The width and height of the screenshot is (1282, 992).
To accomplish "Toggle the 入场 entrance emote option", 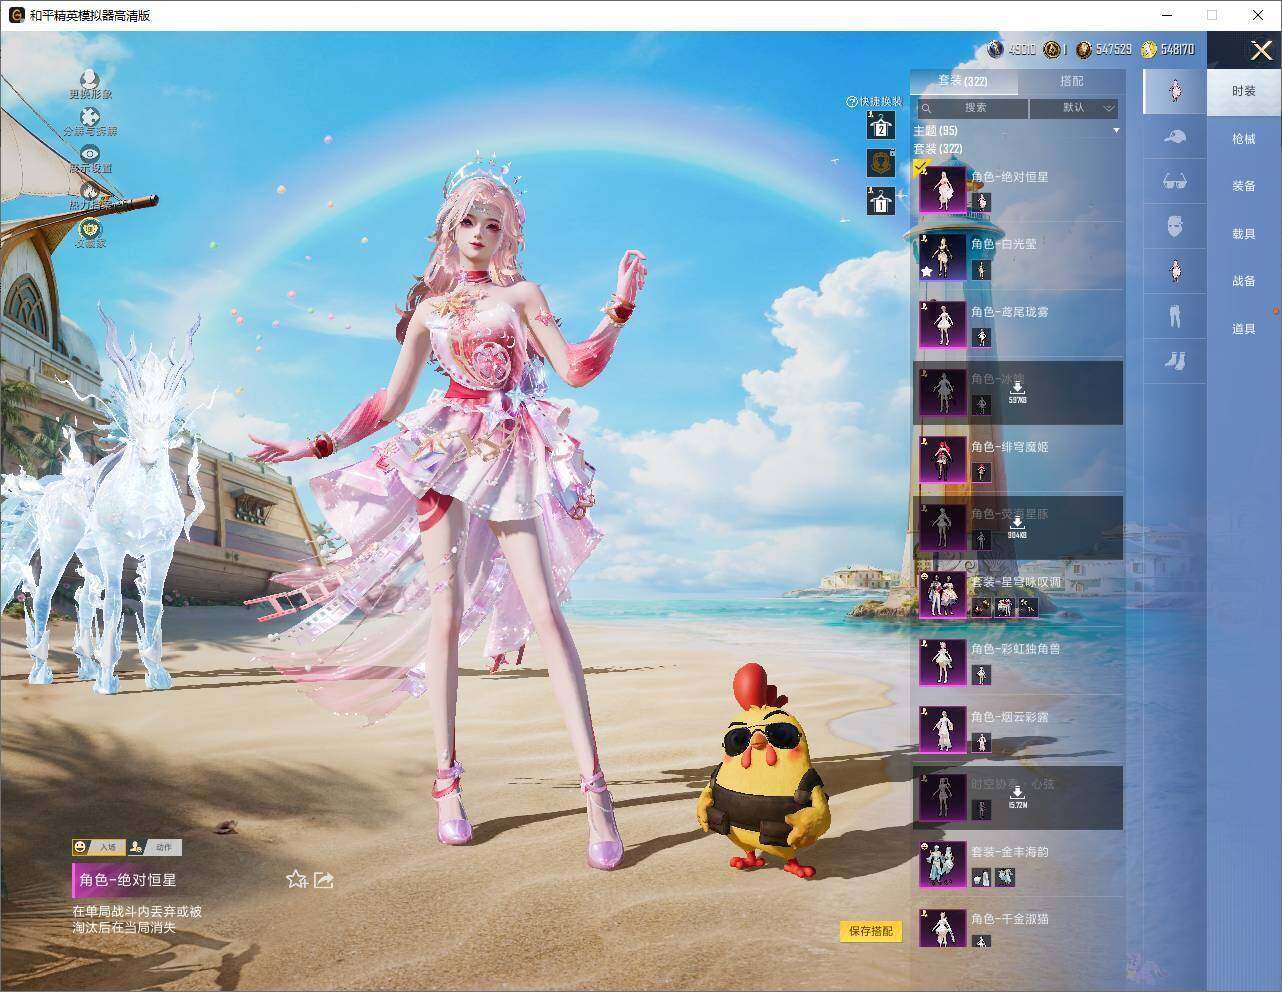I will 97,847.
